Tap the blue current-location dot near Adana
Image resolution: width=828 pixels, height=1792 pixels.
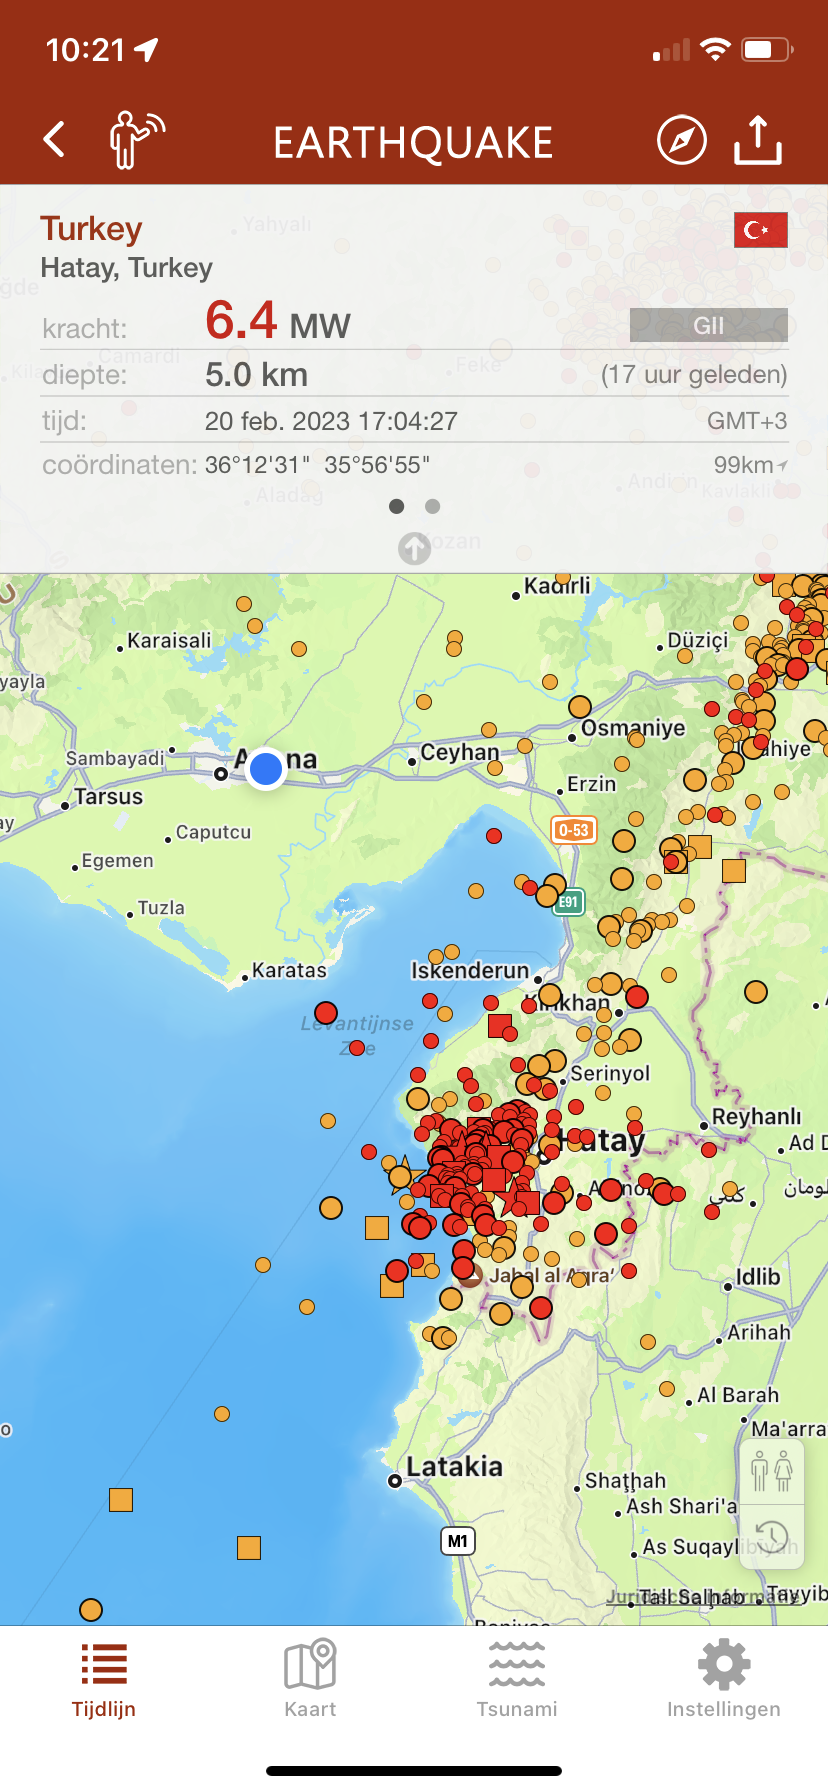pos(266,768)
